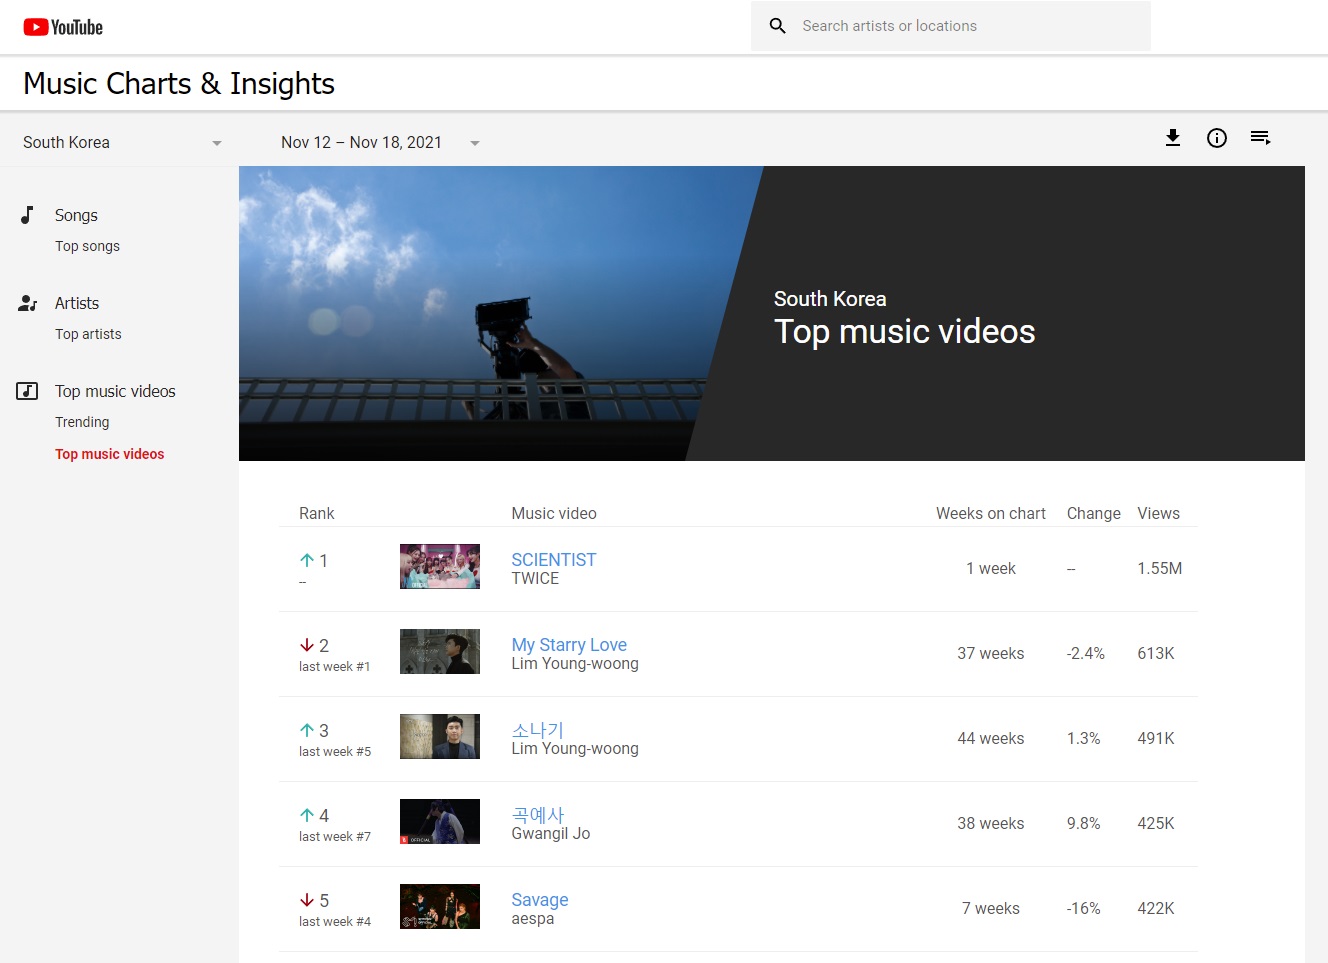Click the aespa artist name
This screenshot has height=963, width=1328.
pos(532,919)
